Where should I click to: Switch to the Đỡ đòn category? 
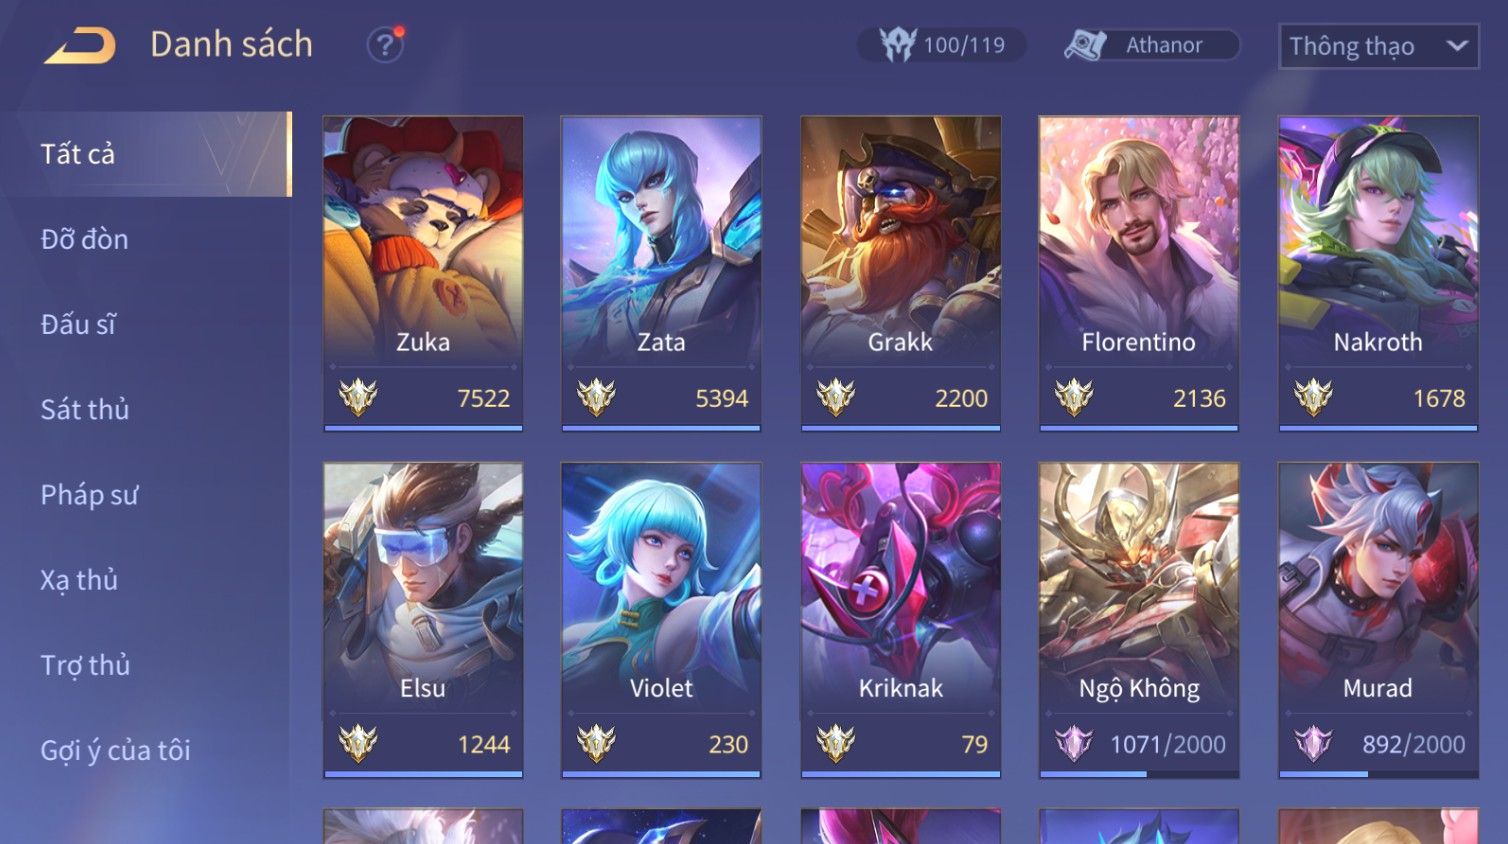coord(84,240)
